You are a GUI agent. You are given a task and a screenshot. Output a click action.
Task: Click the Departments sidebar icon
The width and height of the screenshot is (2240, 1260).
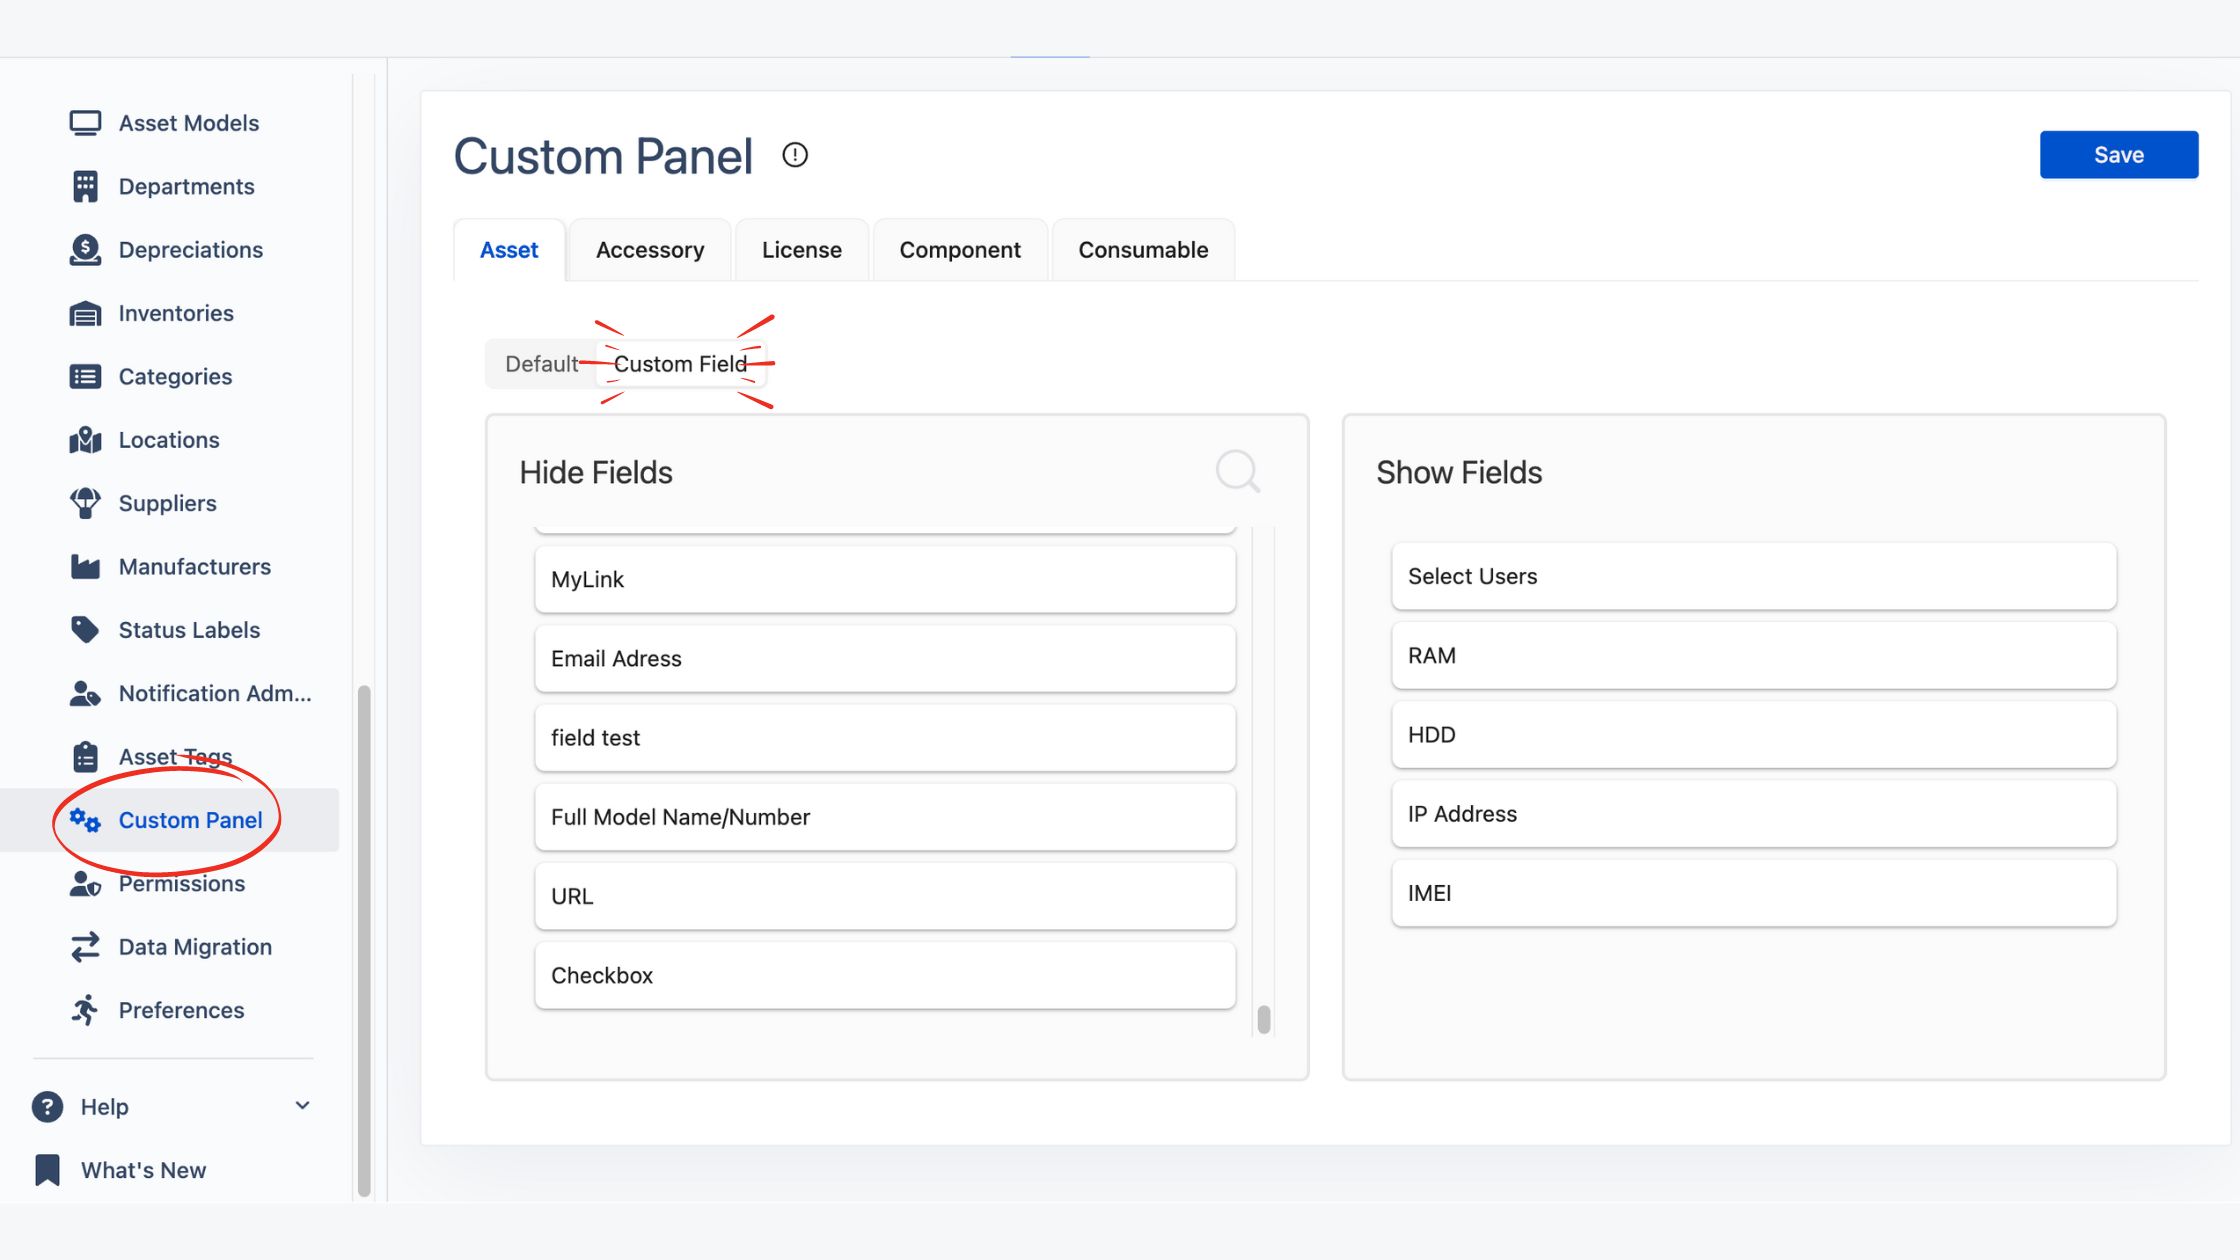pos(83,186)
